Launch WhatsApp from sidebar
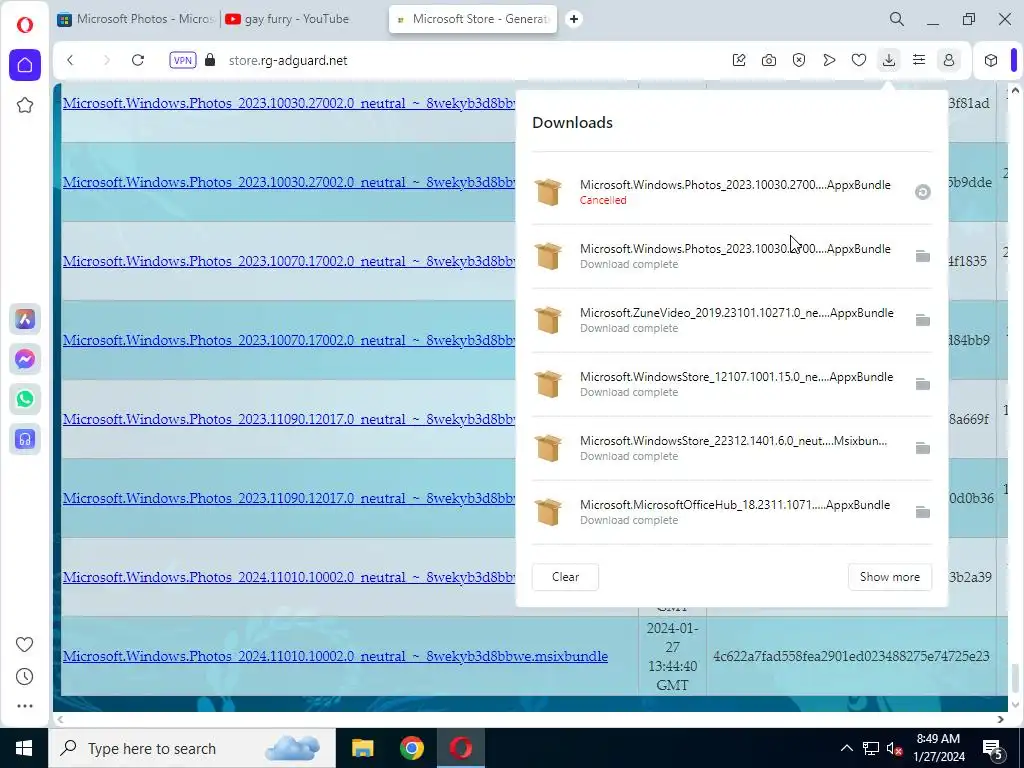1024x768 pixels. coord(25,399)
